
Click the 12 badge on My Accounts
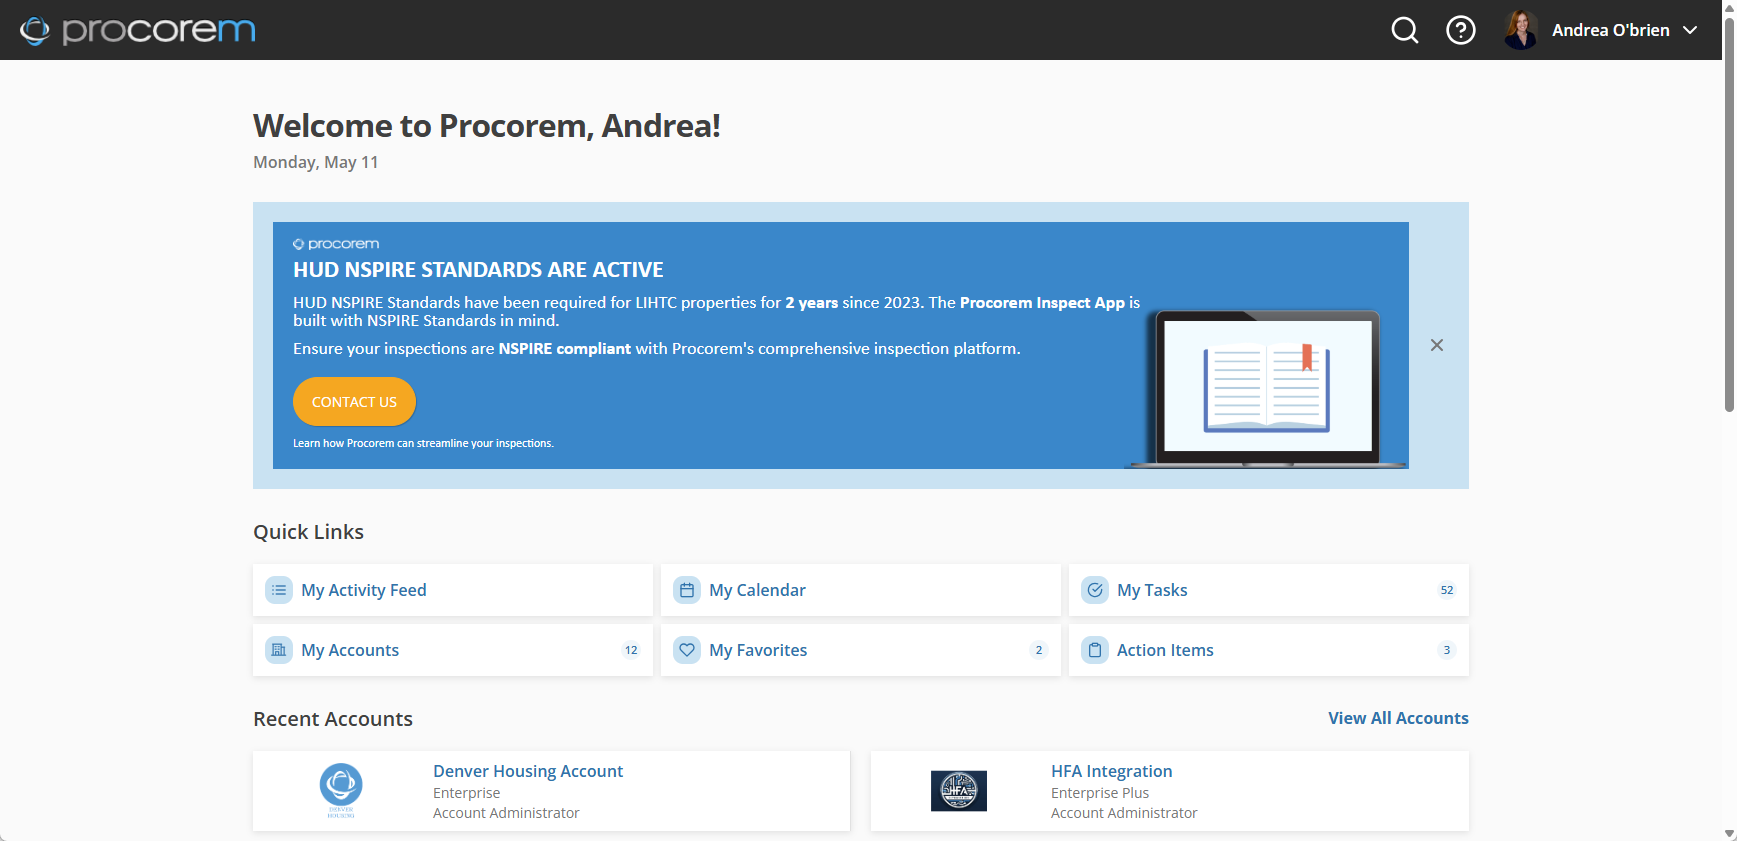tap(631, 650)
